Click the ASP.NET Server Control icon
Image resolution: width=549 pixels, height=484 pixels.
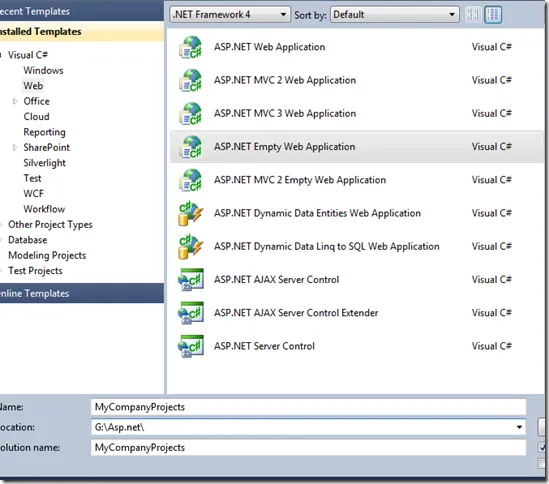point(190,346)
